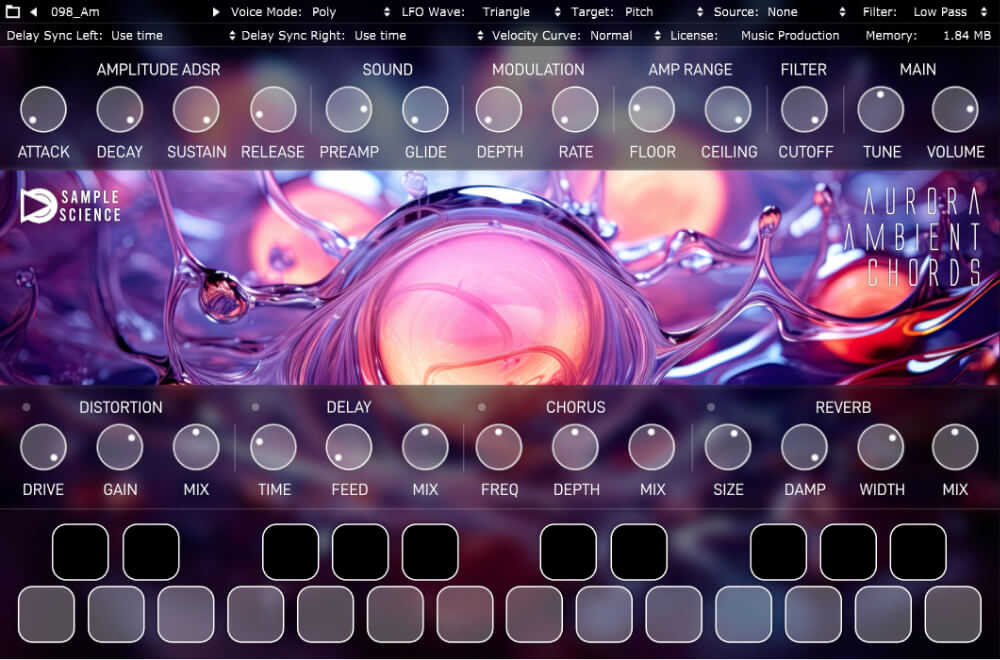Play the second black key pad

point(151,552)
